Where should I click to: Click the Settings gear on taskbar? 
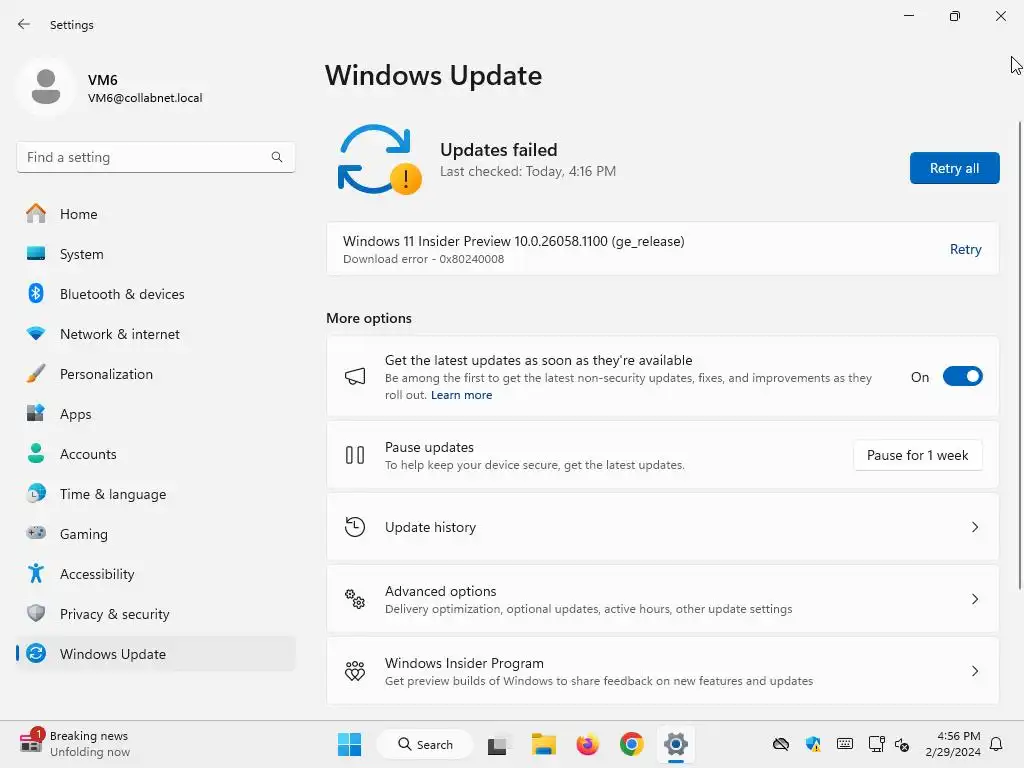coord(676,744)
